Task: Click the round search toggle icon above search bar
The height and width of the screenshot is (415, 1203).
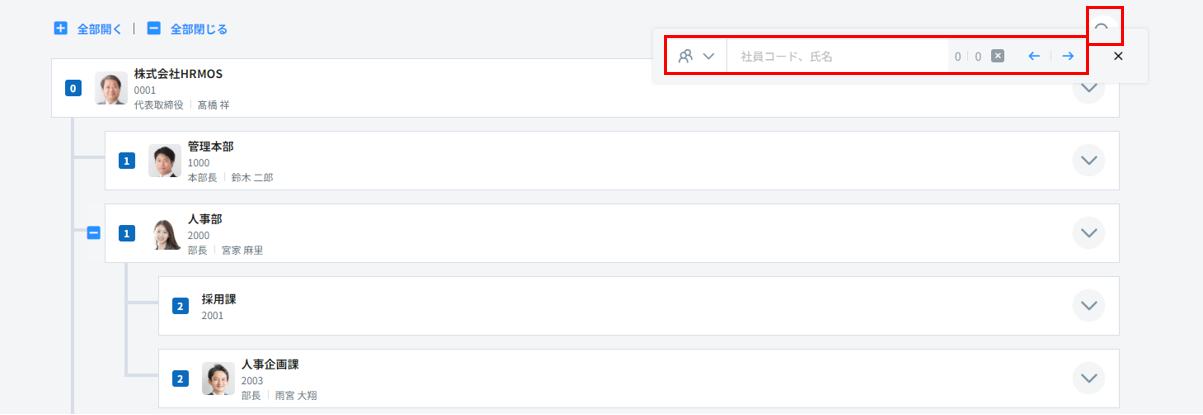Action: point(1101,26)
